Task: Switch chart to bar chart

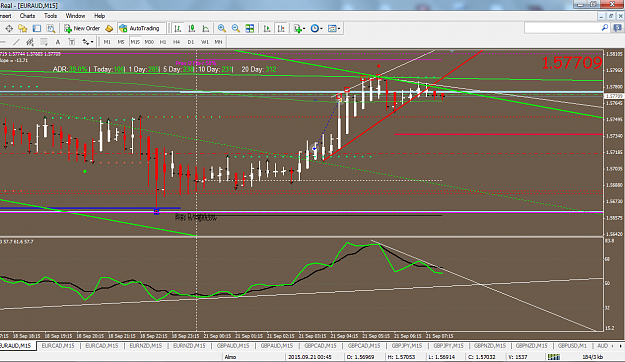Action: click(x=178, y=28)
